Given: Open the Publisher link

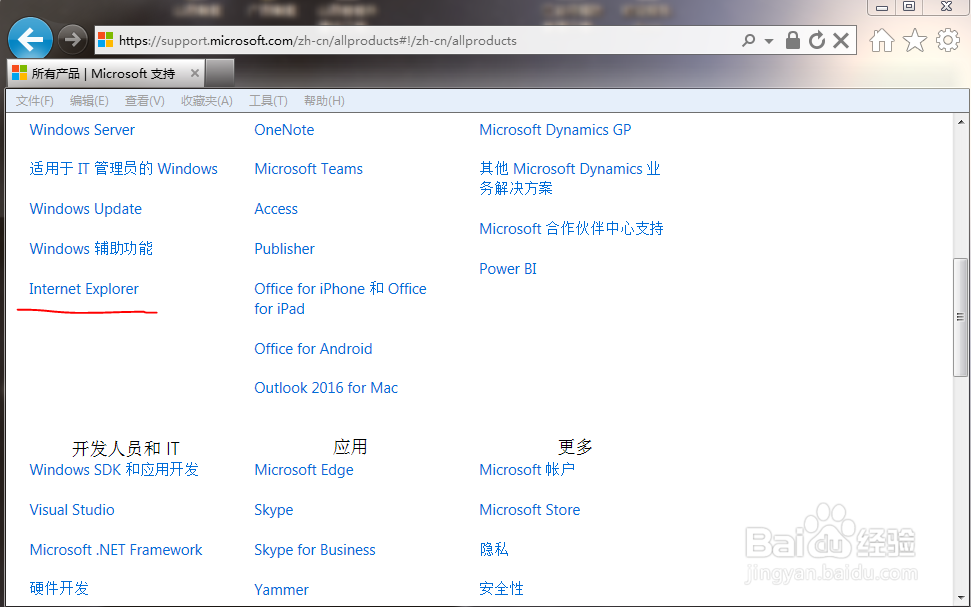Looking at the screenshot, I should (x=284, y=248).
